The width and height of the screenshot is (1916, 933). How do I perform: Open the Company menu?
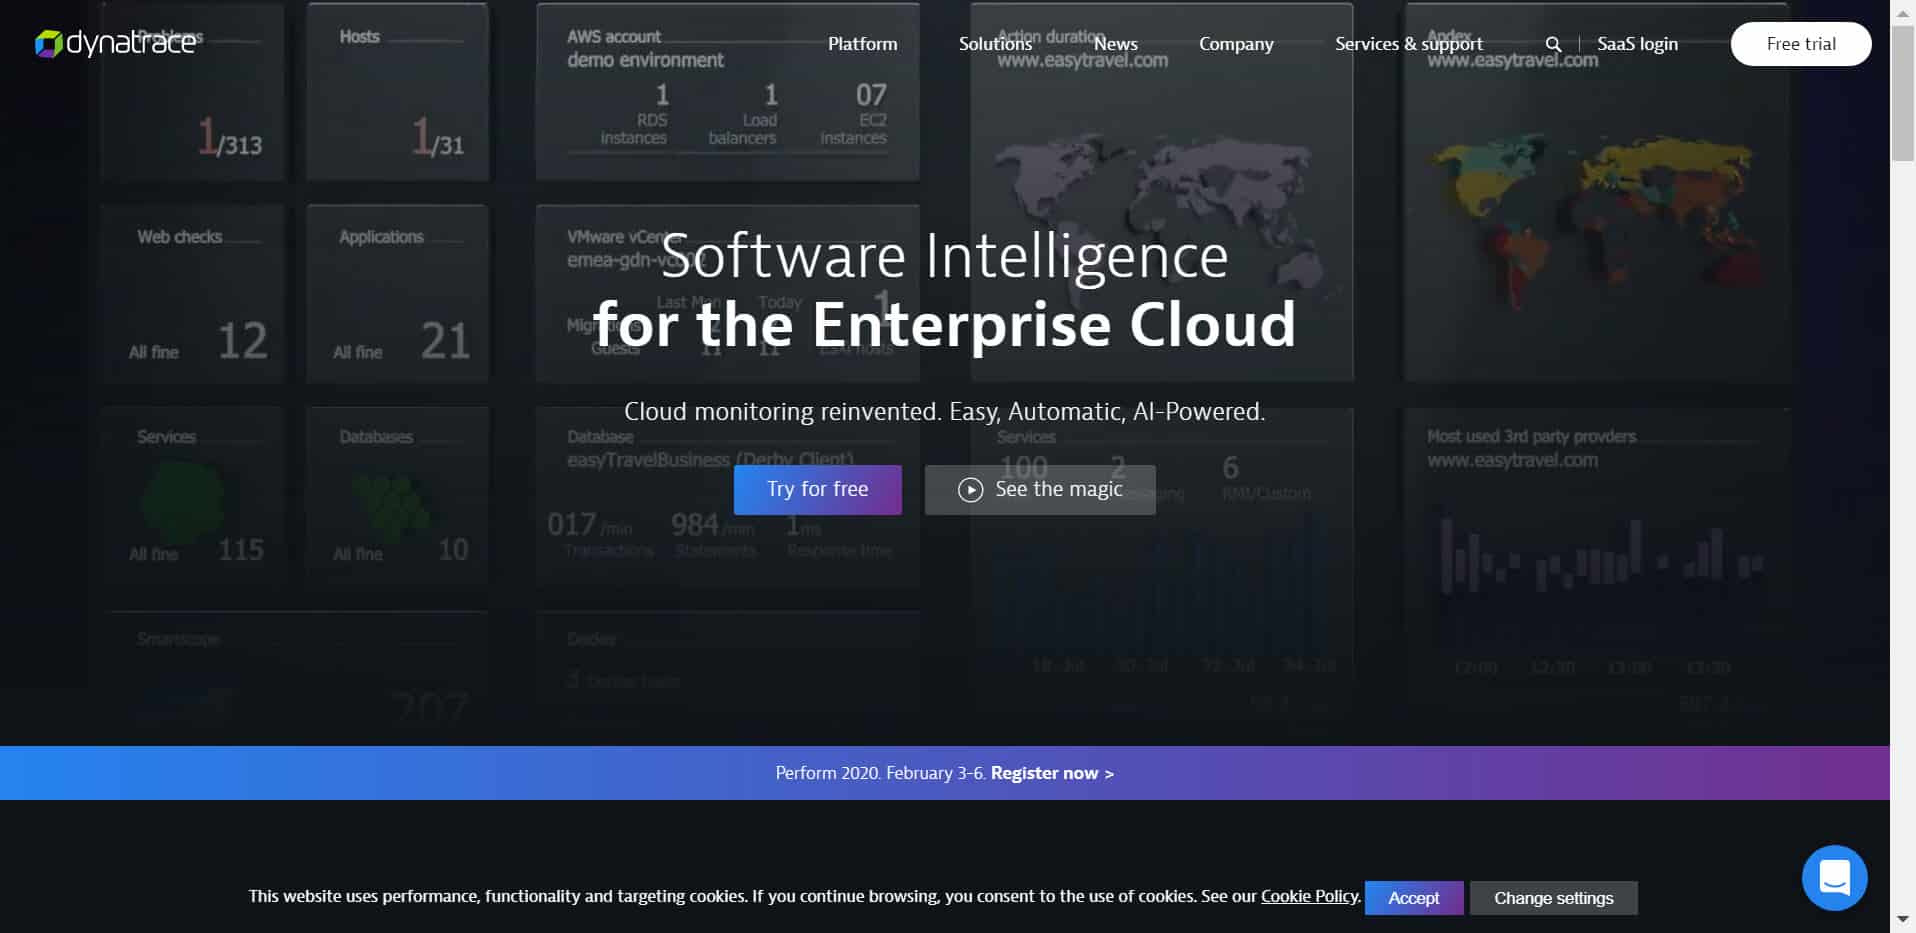(1236, 44)
